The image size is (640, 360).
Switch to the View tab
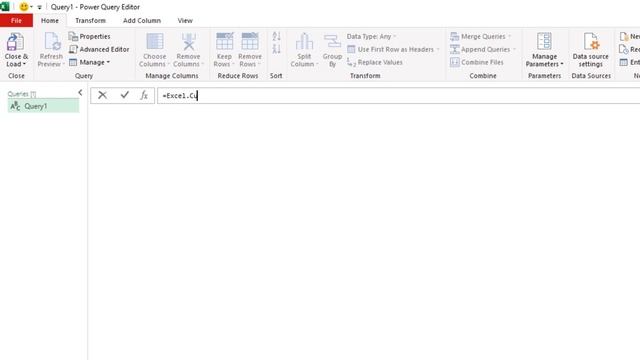click(185, 20)
